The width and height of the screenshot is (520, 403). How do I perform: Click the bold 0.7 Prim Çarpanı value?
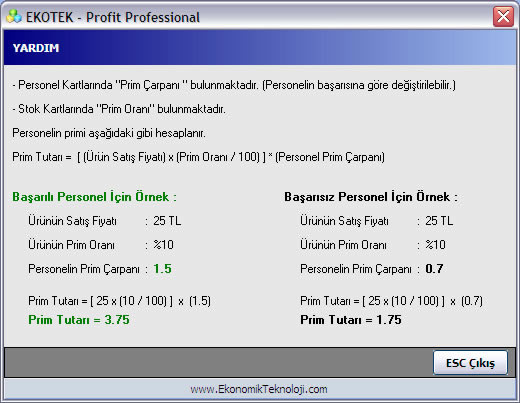pos(434,269)
